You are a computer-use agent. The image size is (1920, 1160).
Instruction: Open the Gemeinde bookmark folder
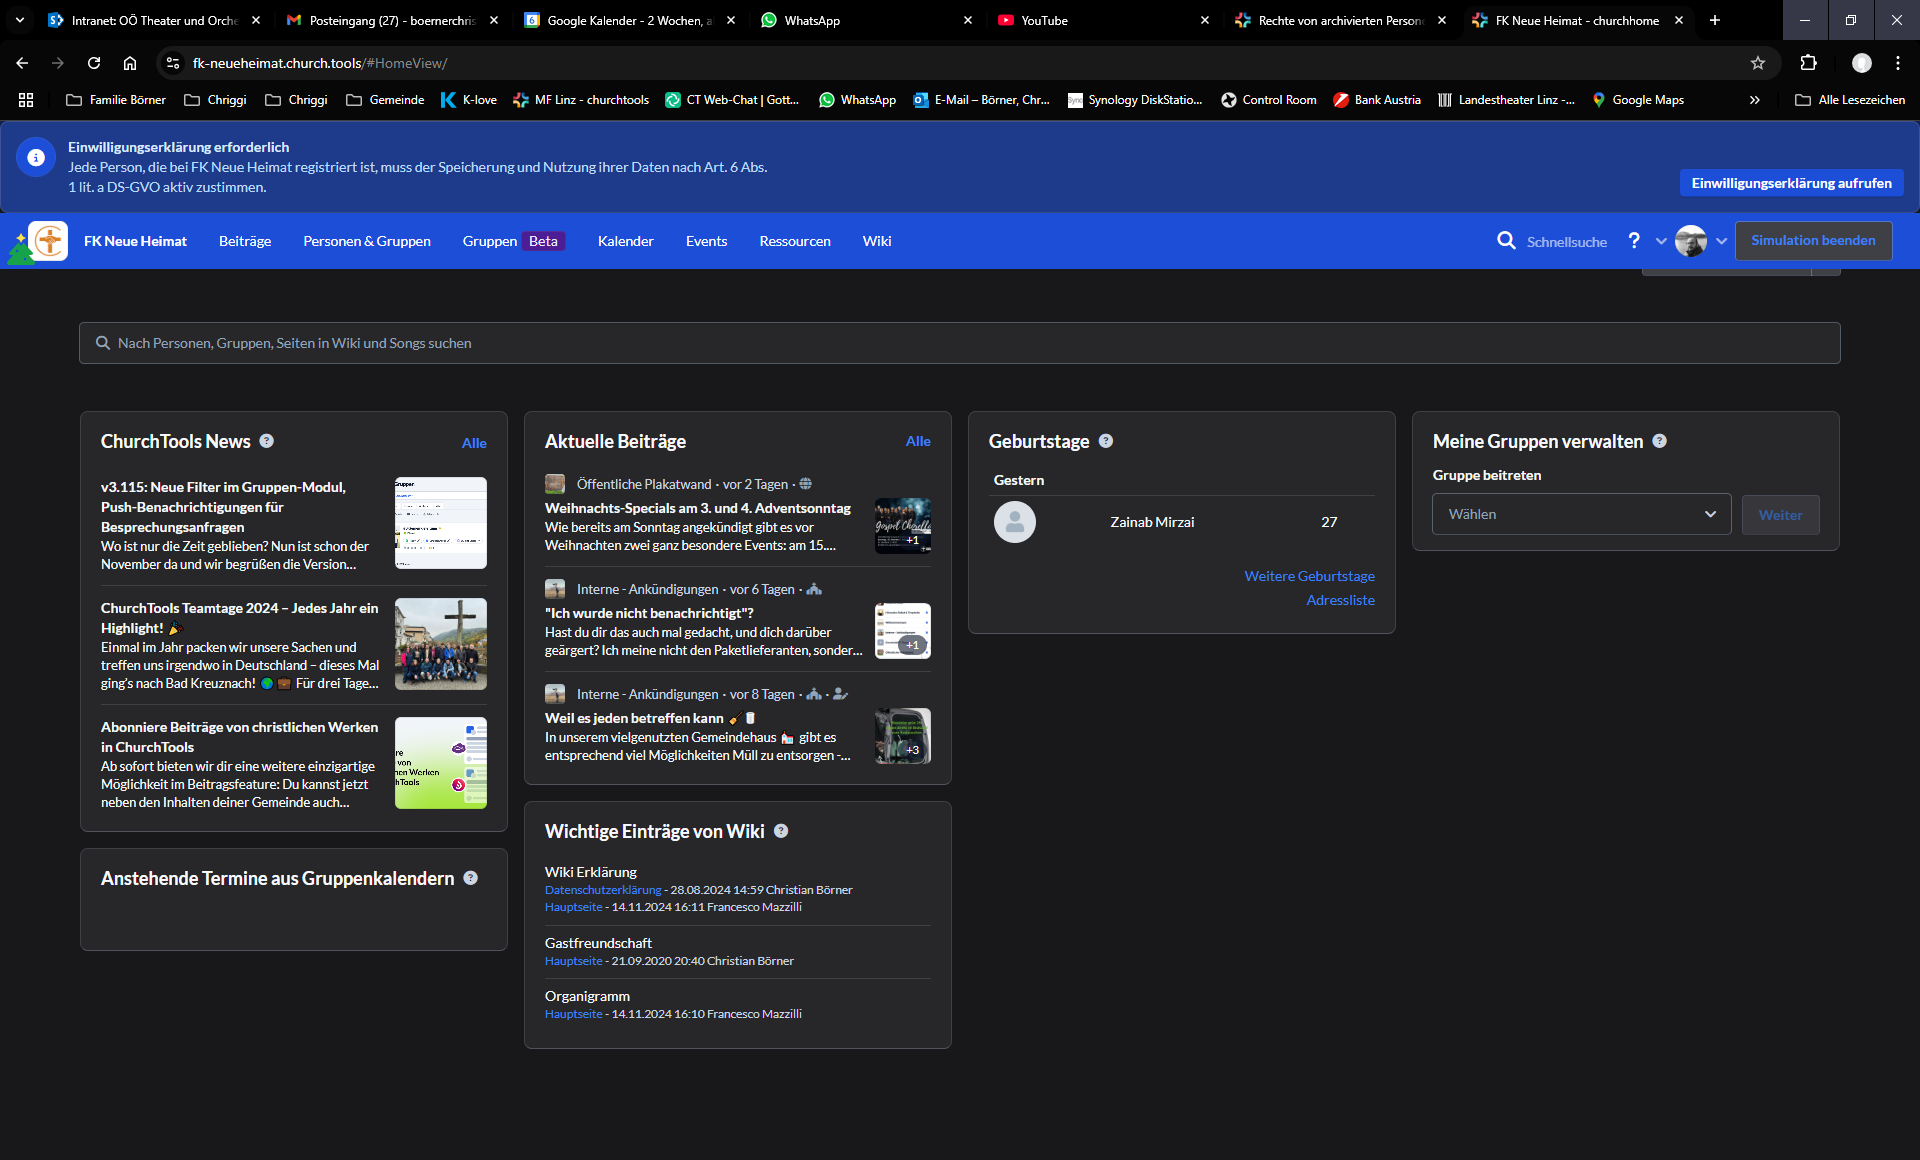[385, 100]
